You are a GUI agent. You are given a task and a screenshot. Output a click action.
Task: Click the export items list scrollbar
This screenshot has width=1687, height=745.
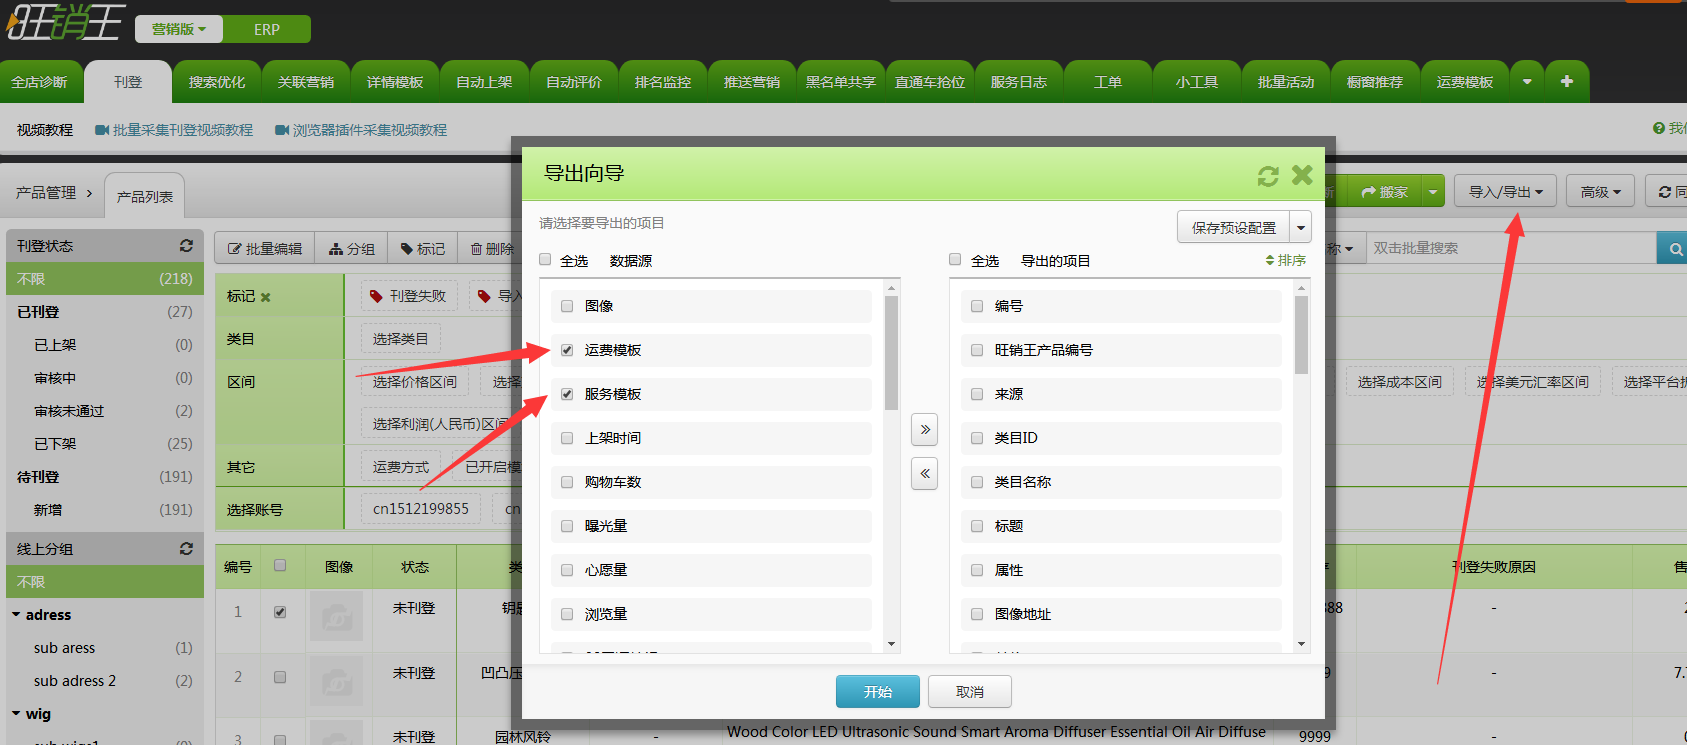point(1301,335)
